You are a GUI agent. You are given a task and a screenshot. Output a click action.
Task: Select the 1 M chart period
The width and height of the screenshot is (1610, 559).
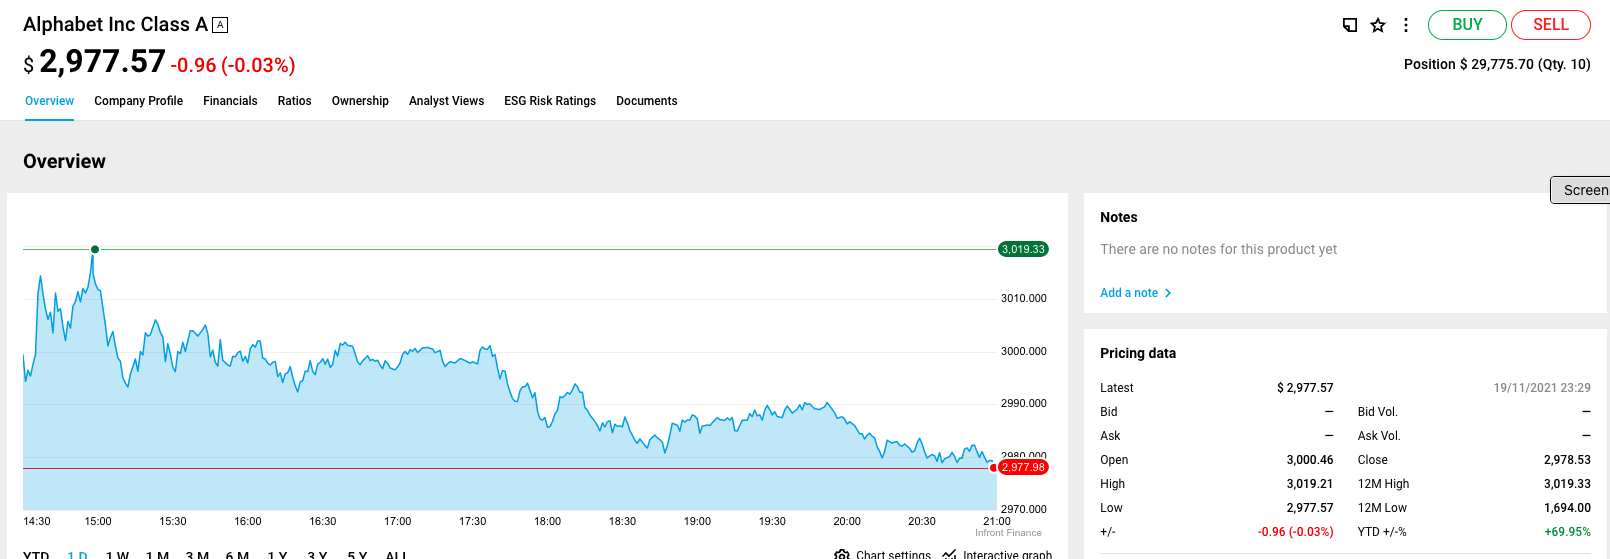coord(157,555)
